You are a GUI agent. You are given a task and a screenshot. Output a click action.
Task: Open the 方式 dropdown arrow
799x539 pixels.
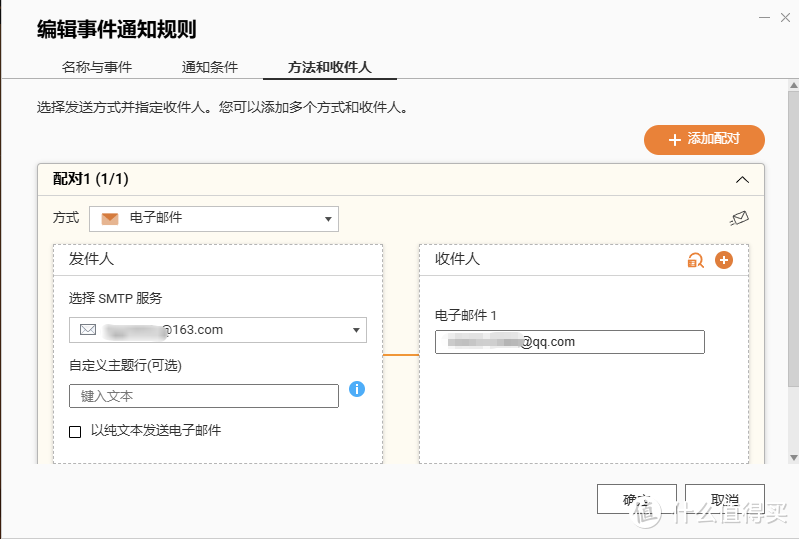pyautogui.click(x=327, y=219)
